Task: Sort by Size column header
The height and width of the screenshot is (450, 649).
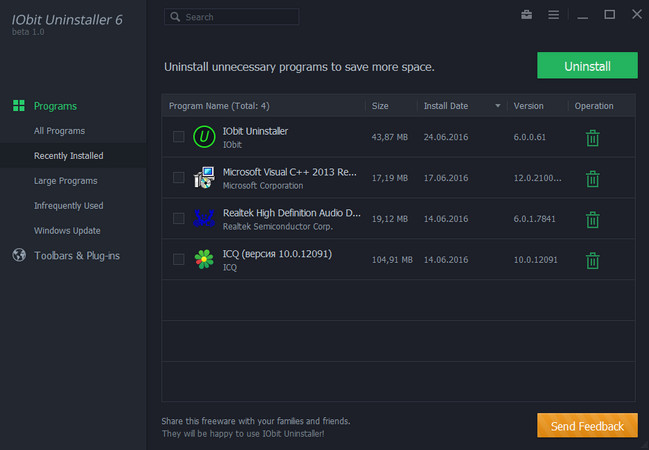Action: click(380, 106)
